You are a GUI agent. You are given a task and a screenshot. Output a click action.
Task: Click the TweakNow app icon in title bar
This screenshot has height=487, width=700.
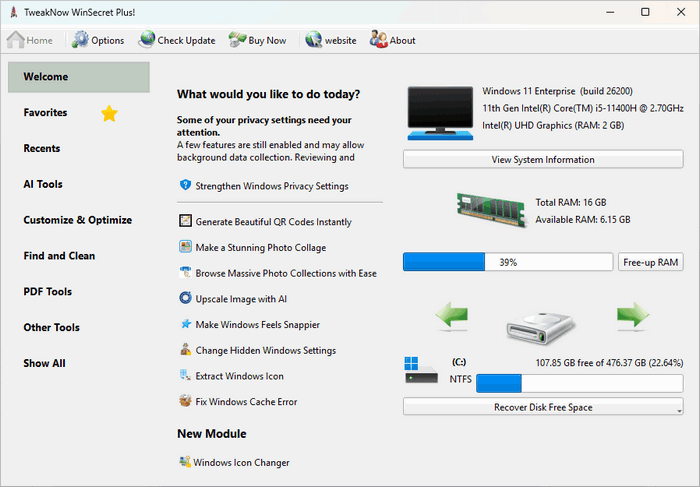pos(14,12)
